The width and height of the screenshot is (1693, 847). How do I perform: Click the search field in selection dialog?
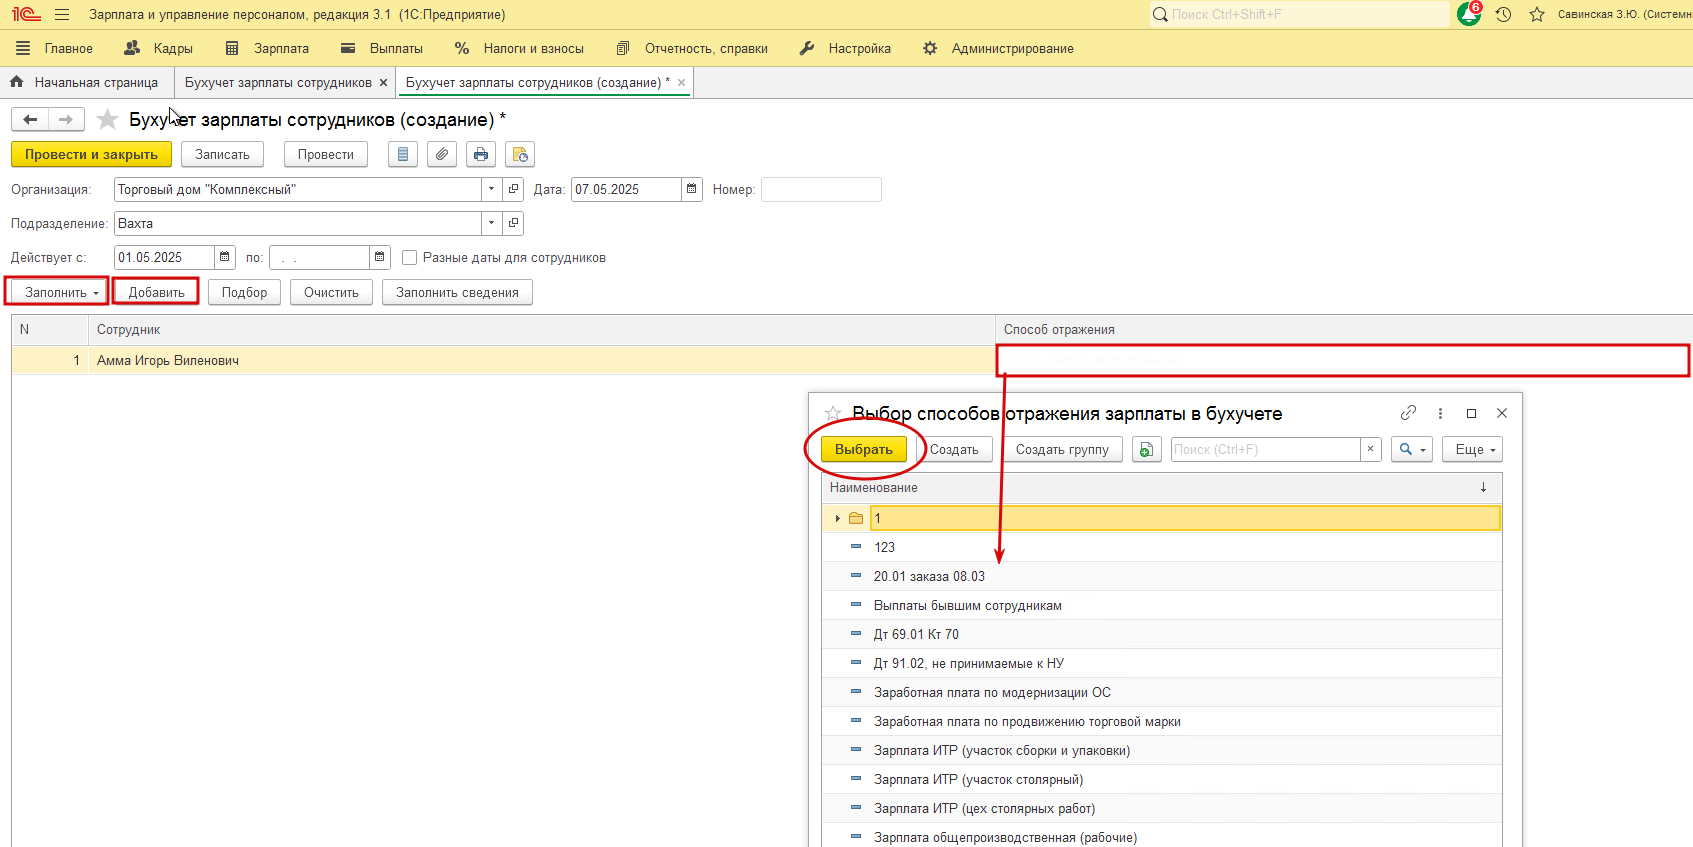coord(1264,449)
